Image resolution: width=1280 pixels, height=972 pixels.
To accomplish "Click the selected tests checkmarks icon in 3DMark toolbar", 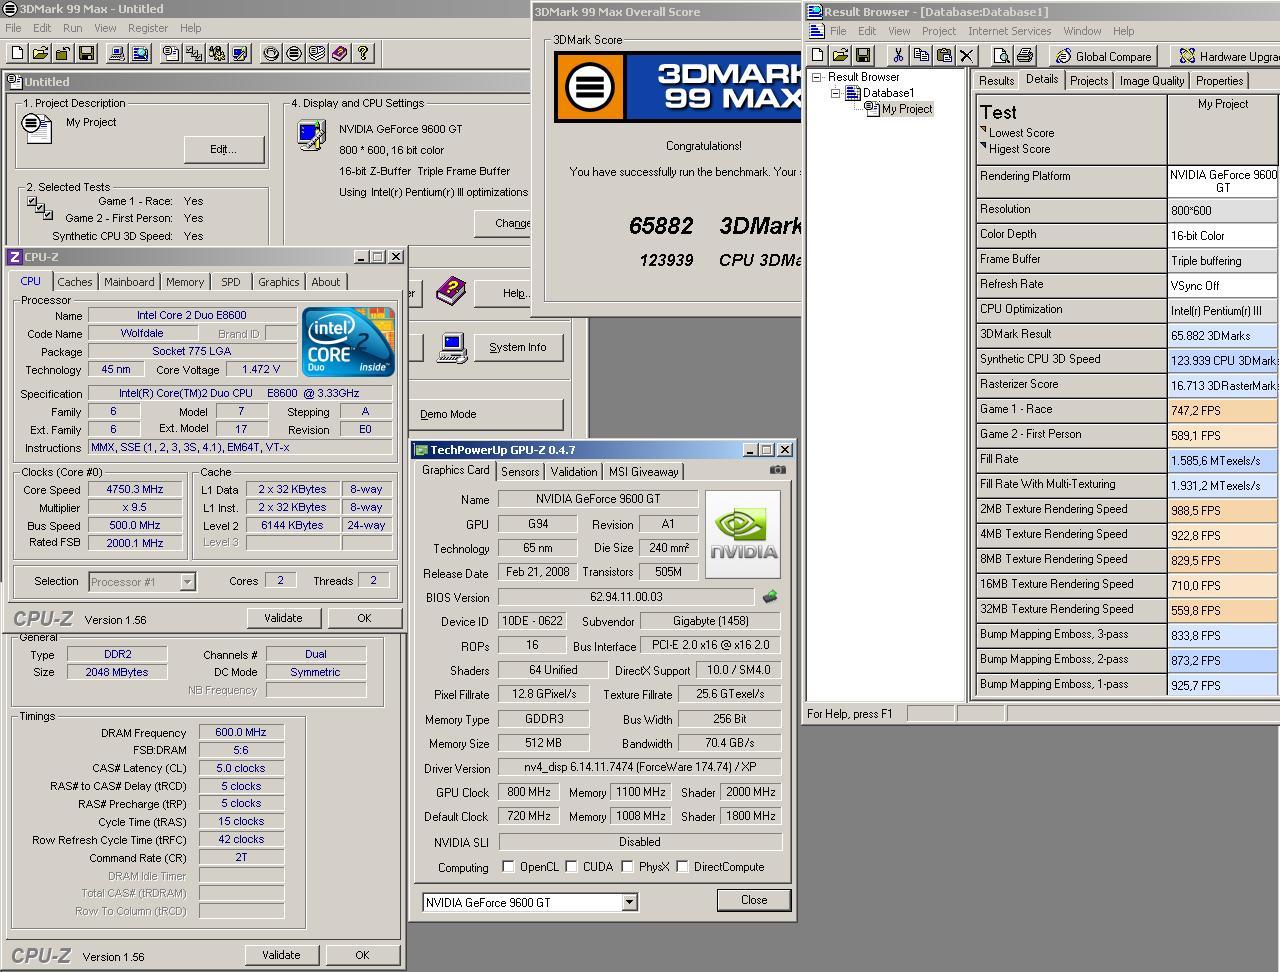I will [x=194, y=53].
